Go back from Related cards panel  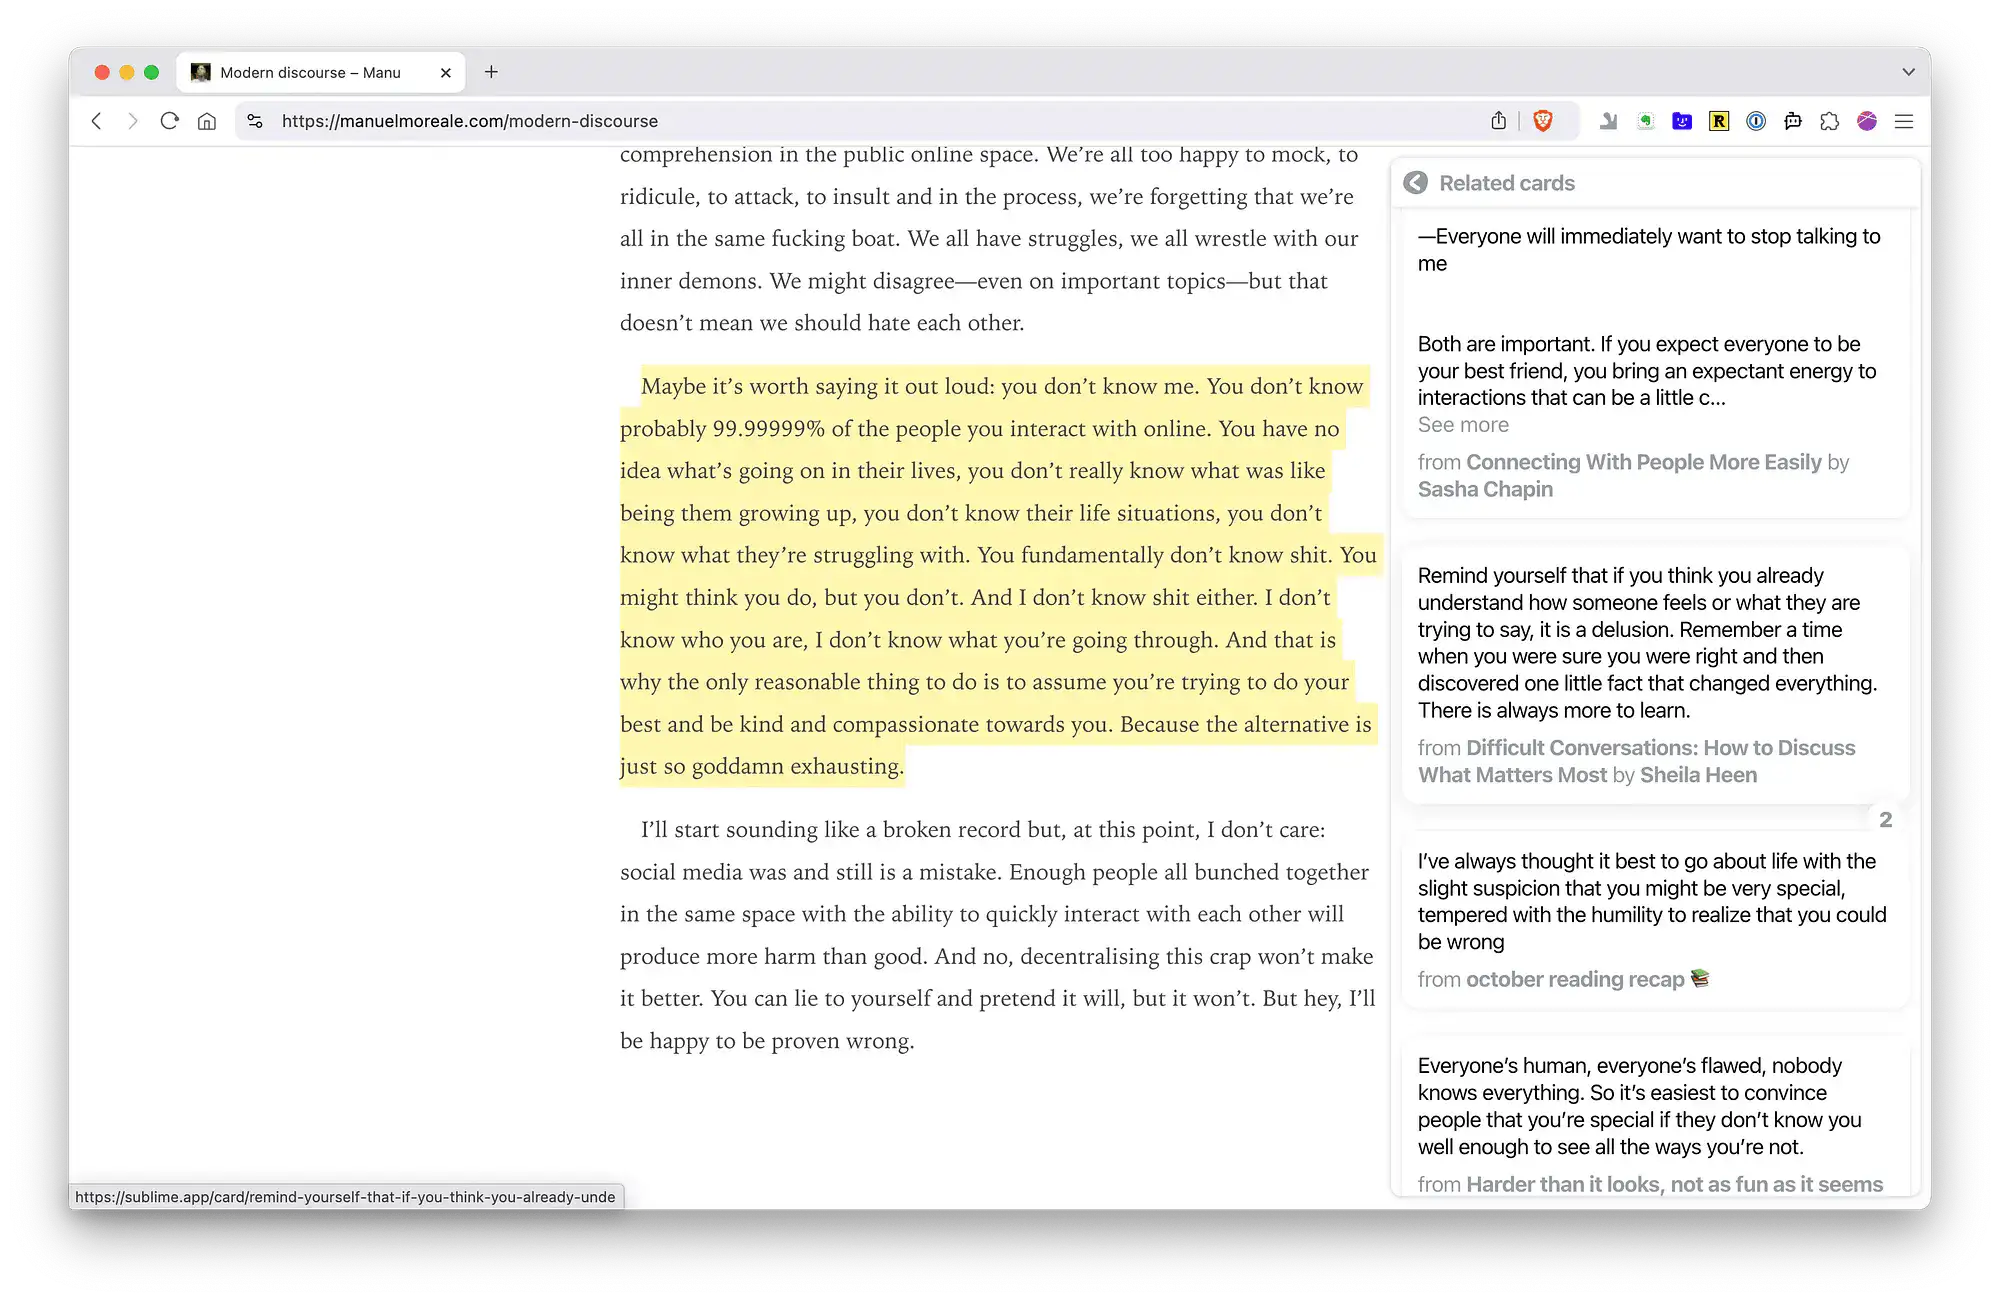click(1415, 183)
